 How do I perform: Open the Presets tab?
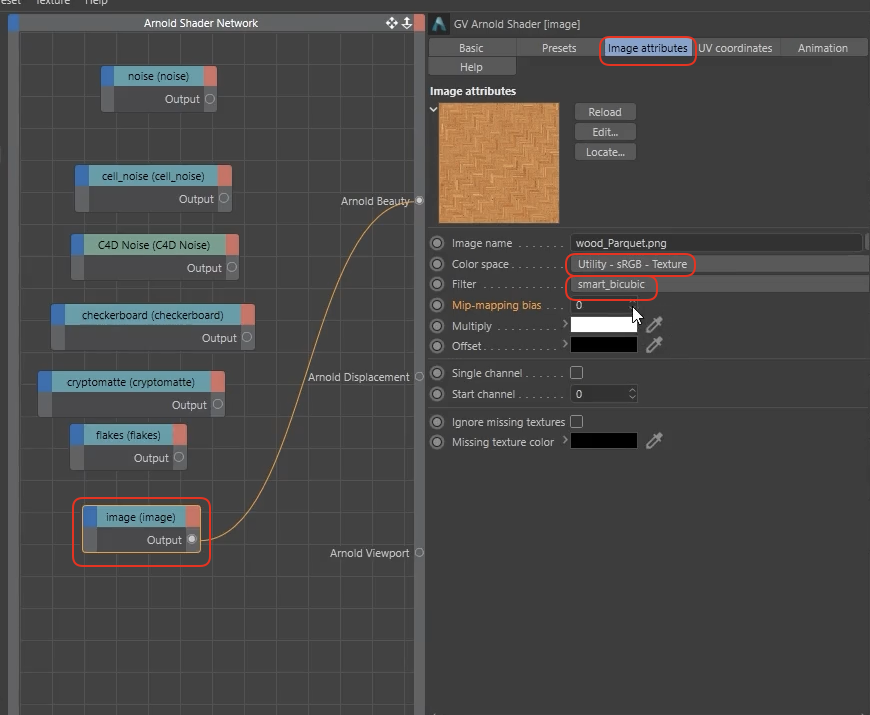tap(559, 48)
